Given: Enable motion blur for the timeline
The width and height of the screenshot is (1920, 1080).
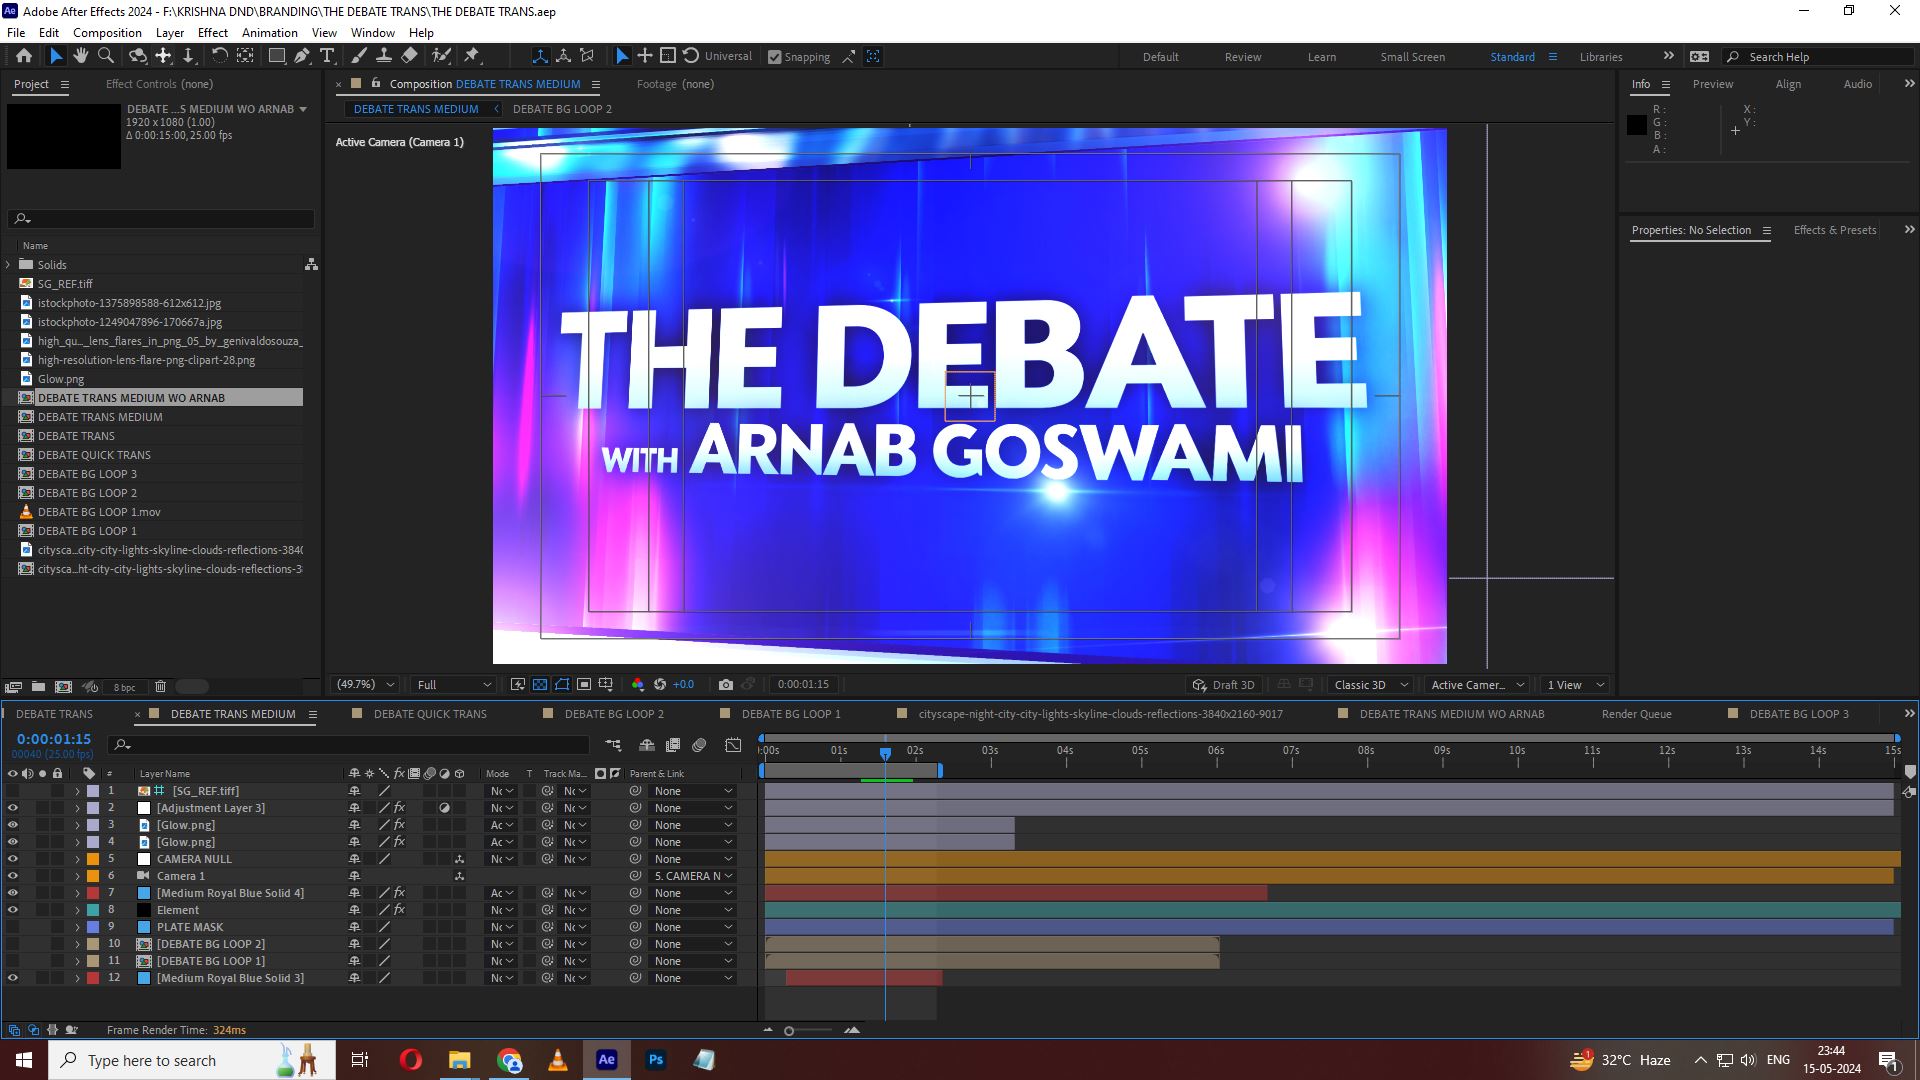Looking at the screenshot, I should point(699,745).
